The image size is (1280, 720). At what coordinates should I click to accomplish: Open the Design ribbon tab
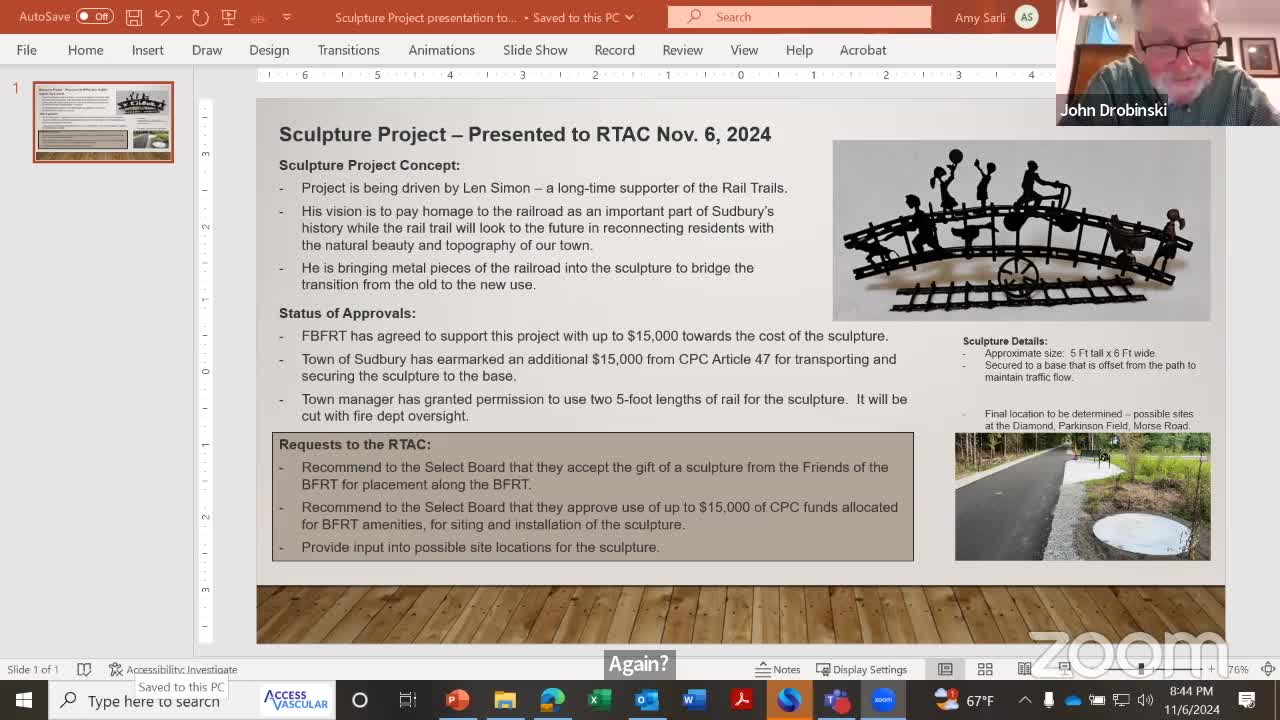tap(269, 50)
